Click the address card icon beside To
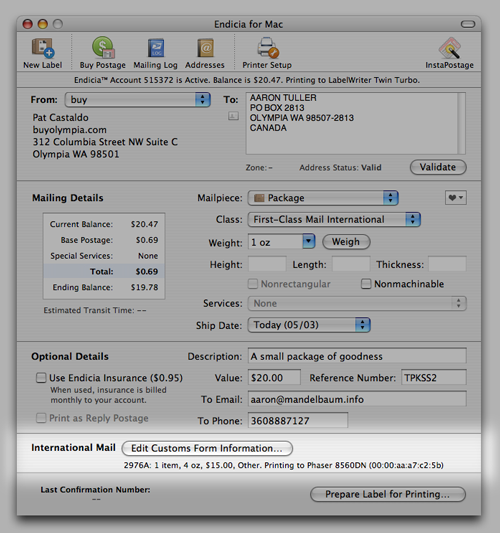Screen dimensions: 500x533 pyautogui.click(x=233, y=116)
